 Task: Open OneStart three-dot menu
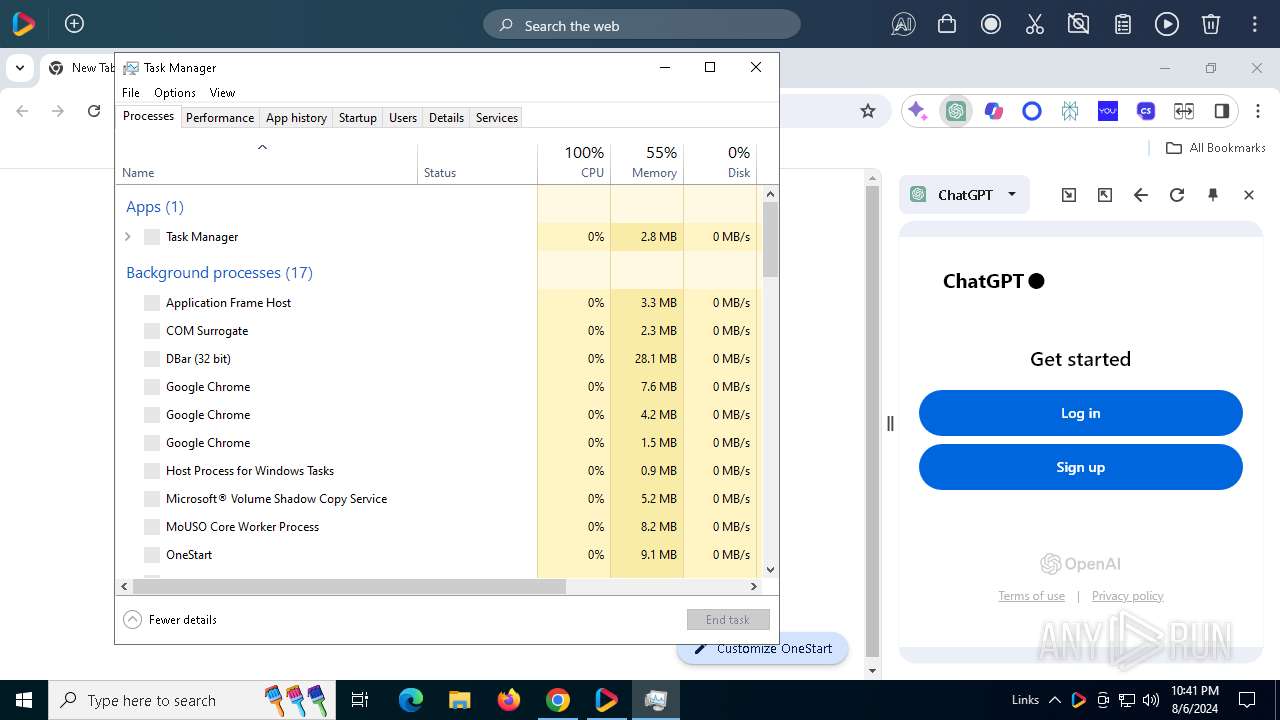point(1254,25)
